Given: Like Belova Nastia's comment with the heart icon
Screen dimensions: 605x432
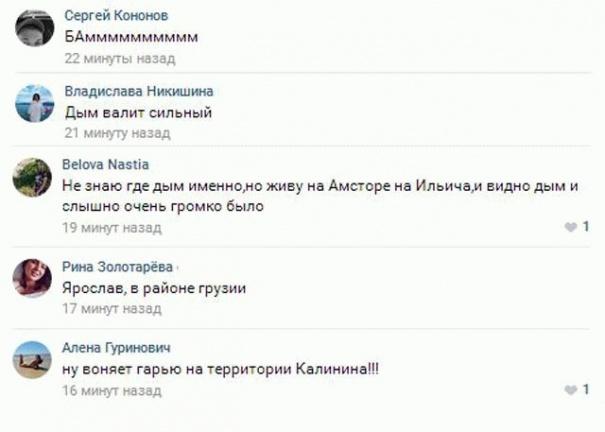Looking at the screenshot, I should tap(572, 228).
